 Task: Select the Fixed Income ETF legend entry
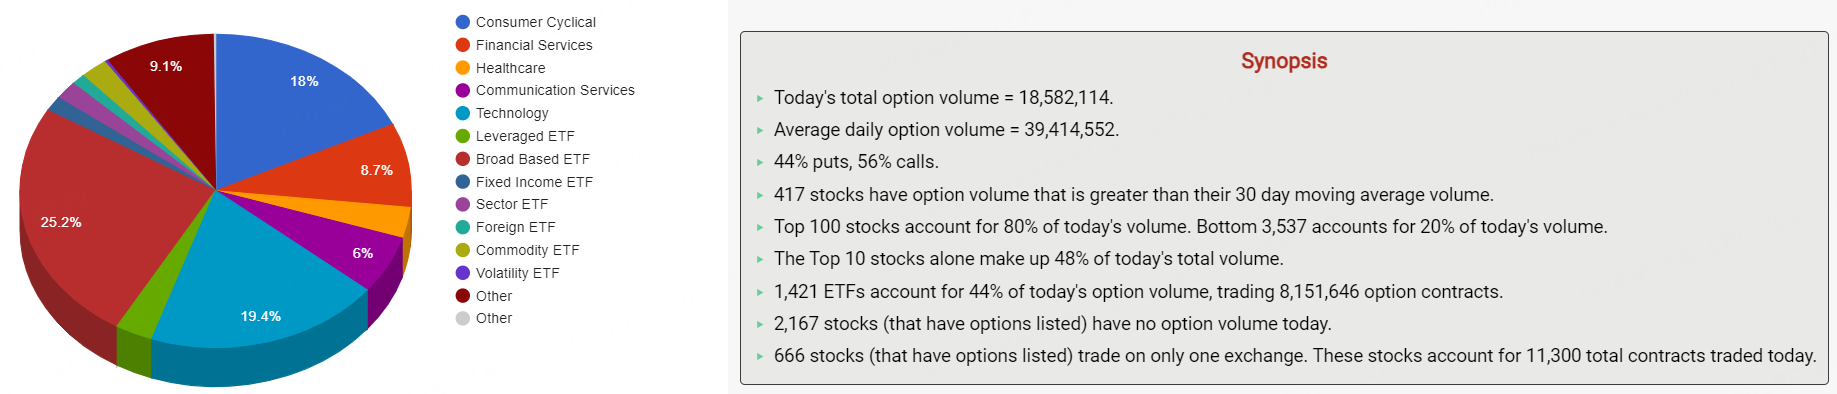pos(524,182)
